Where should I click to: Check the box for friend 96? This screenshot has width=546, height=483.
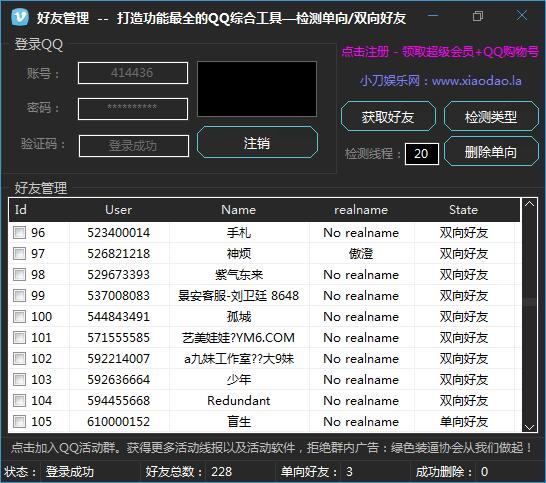coord(20,232)
